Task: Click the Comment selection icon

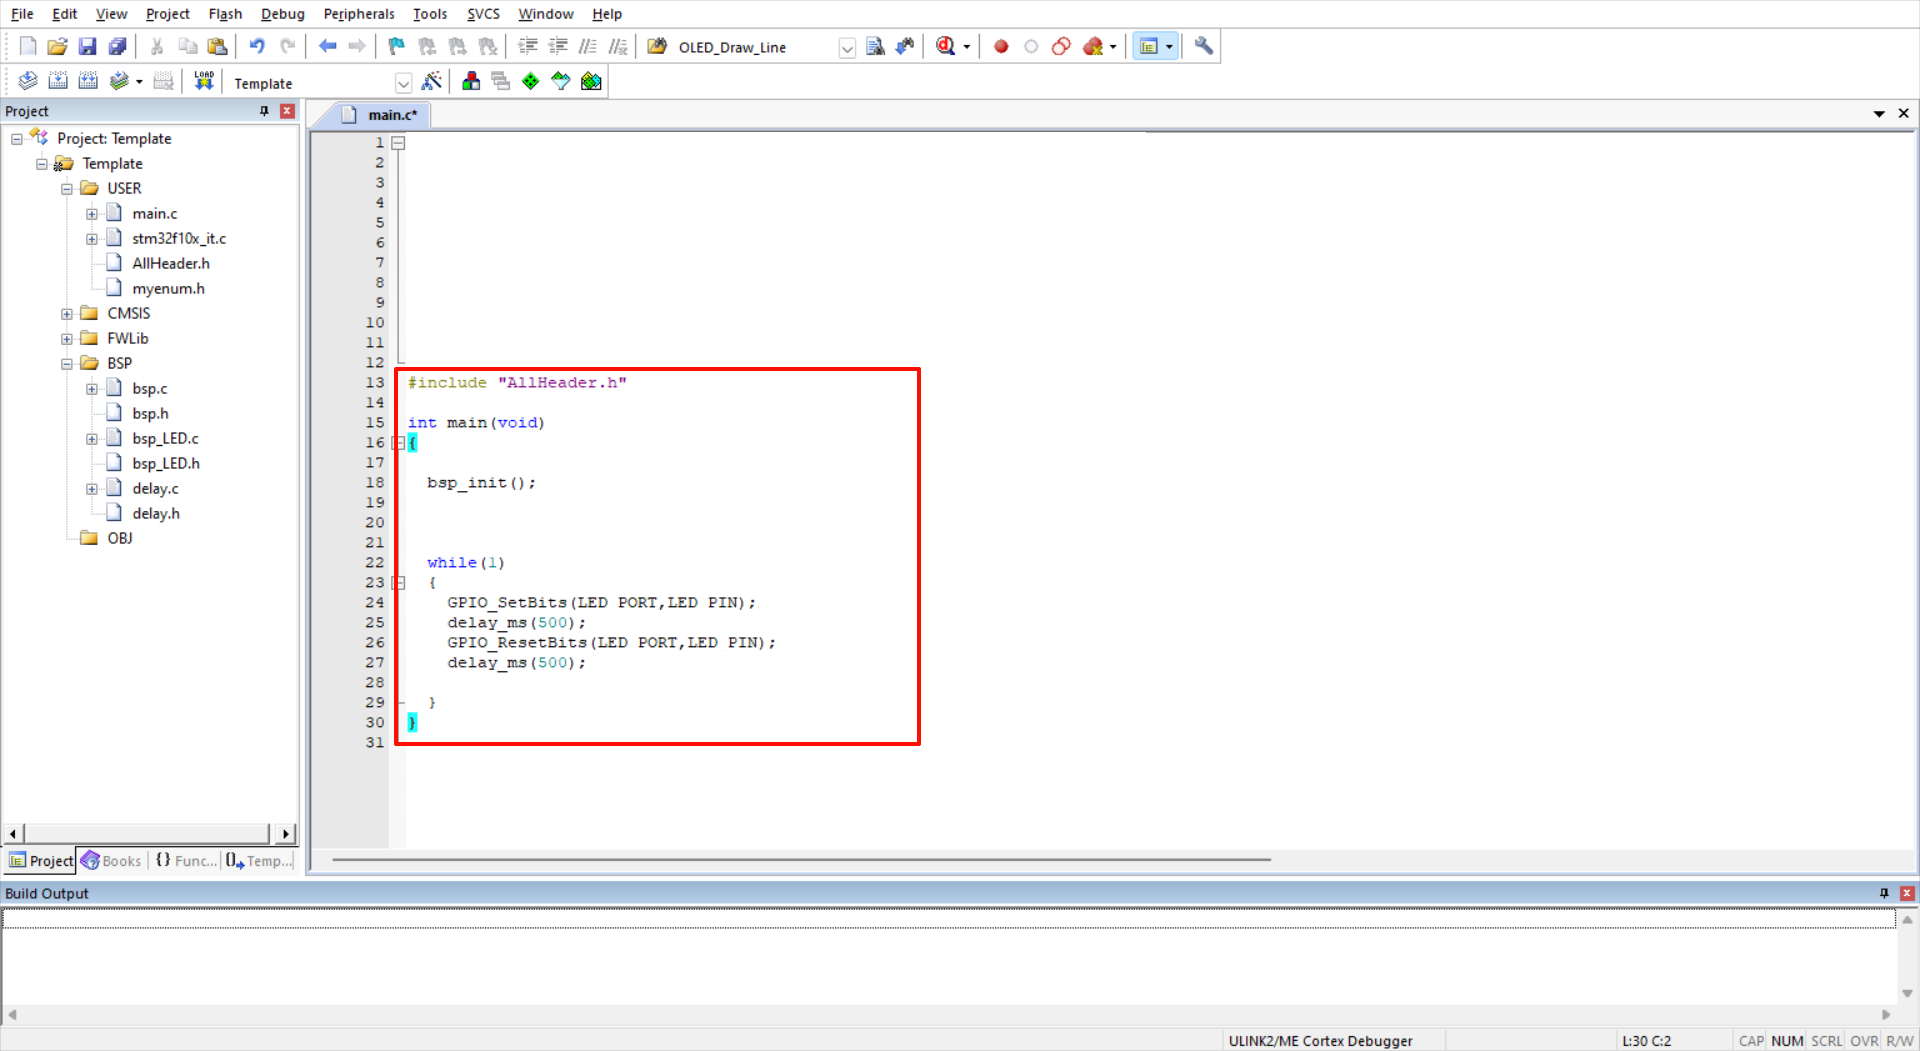Action: (x=588, y=46)
